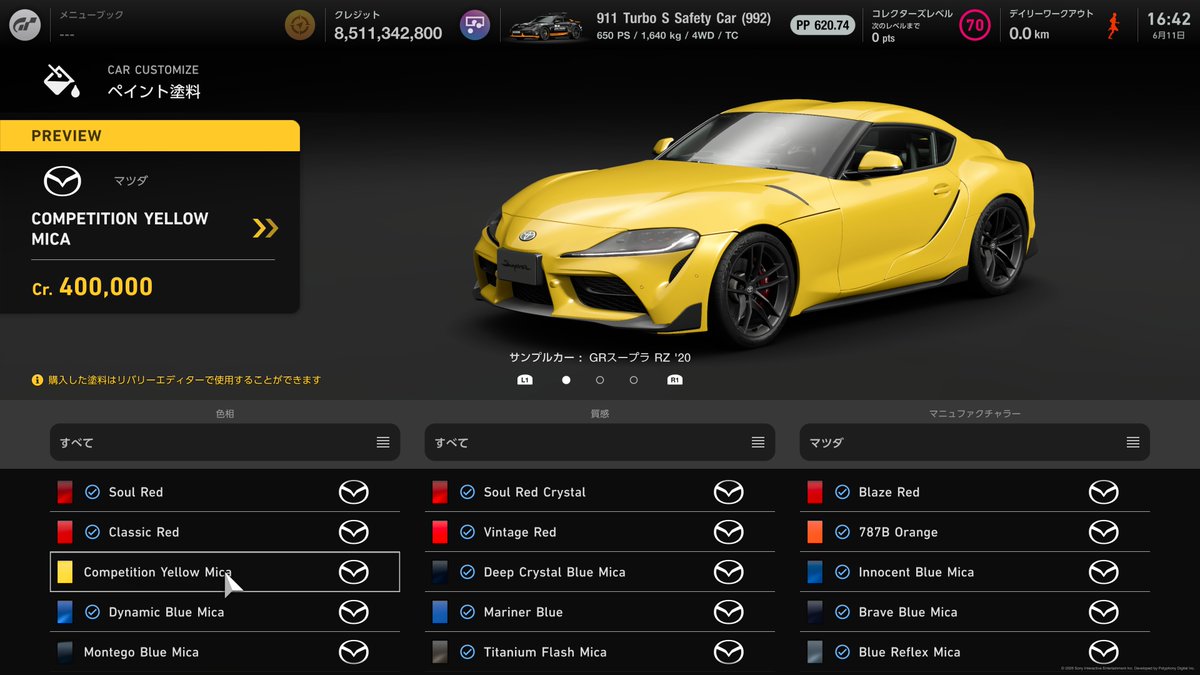This screenshot has height=675, width=1200.
Task: Click the Soul Red color swatch
Action: [65, 492]
